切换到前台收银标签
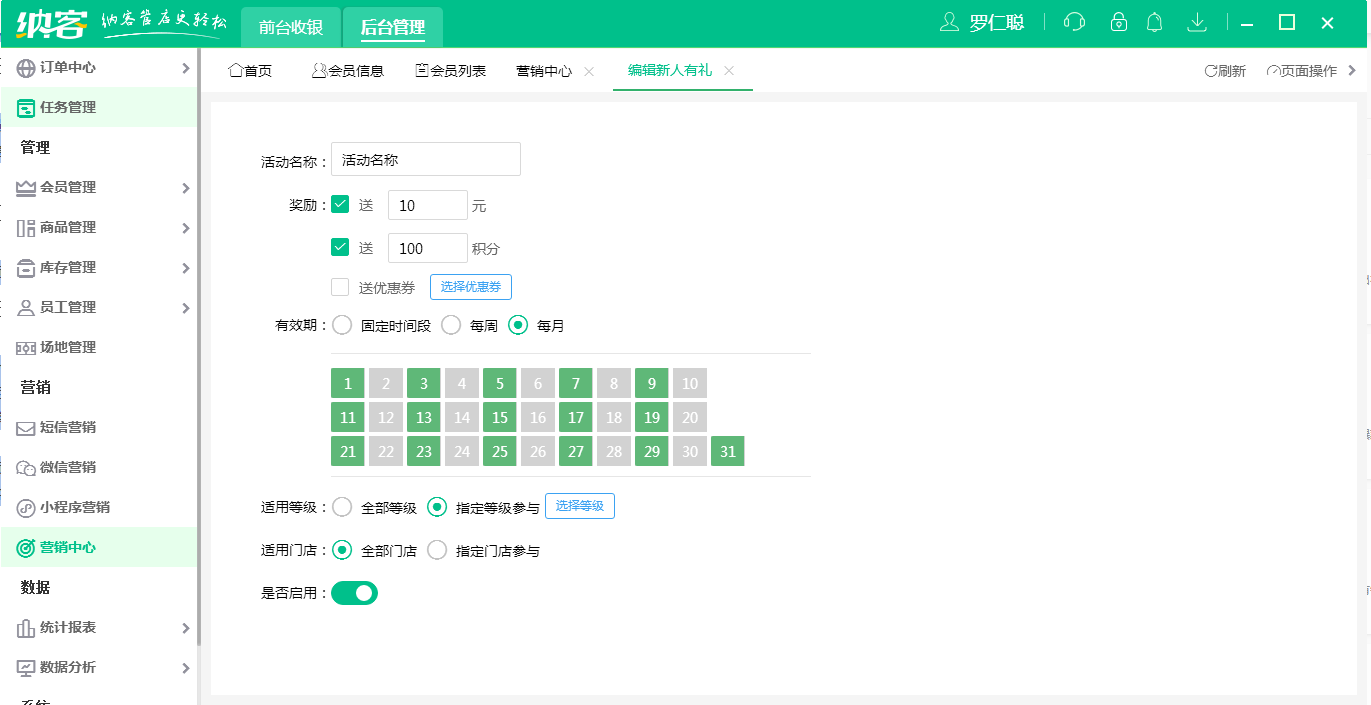The image size is (1371, 705). (289, 27)
